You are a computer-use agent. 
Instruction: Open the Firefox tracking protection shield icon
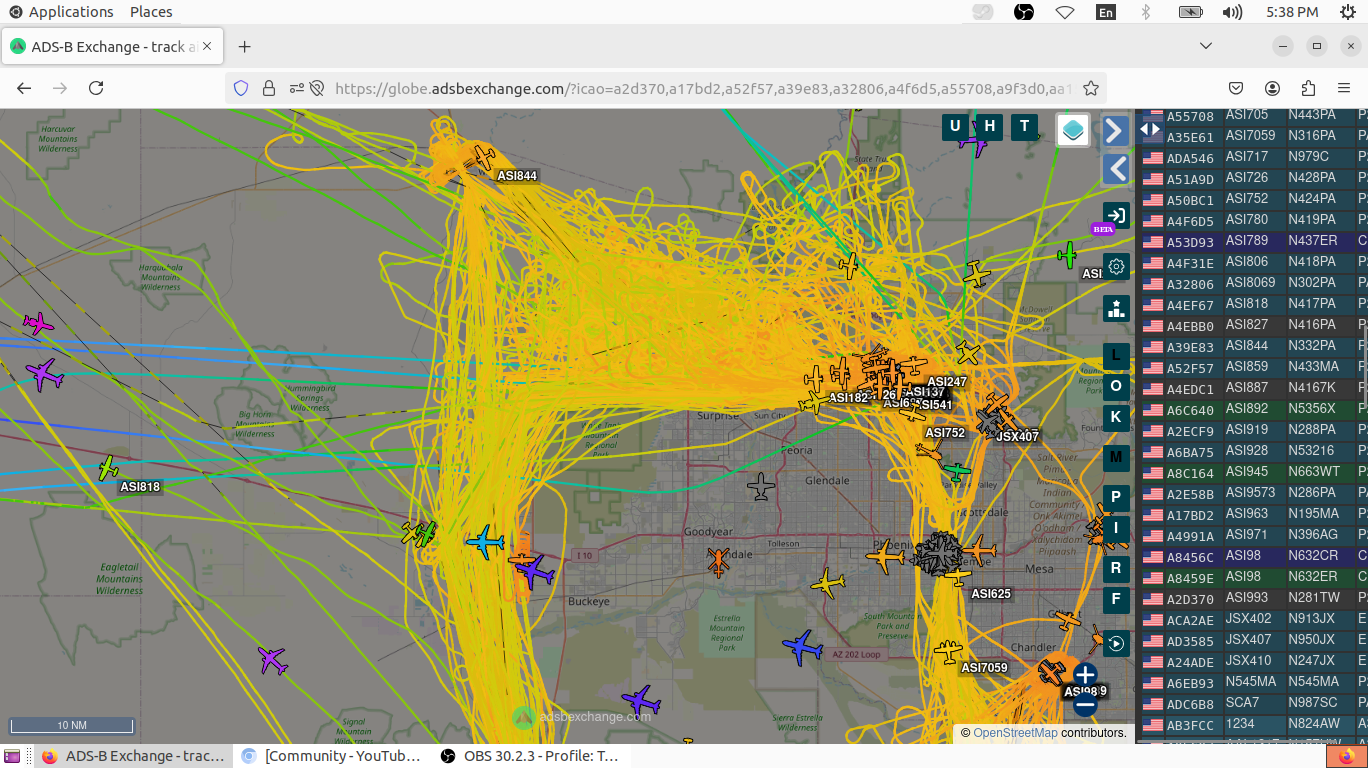point(240,88)
